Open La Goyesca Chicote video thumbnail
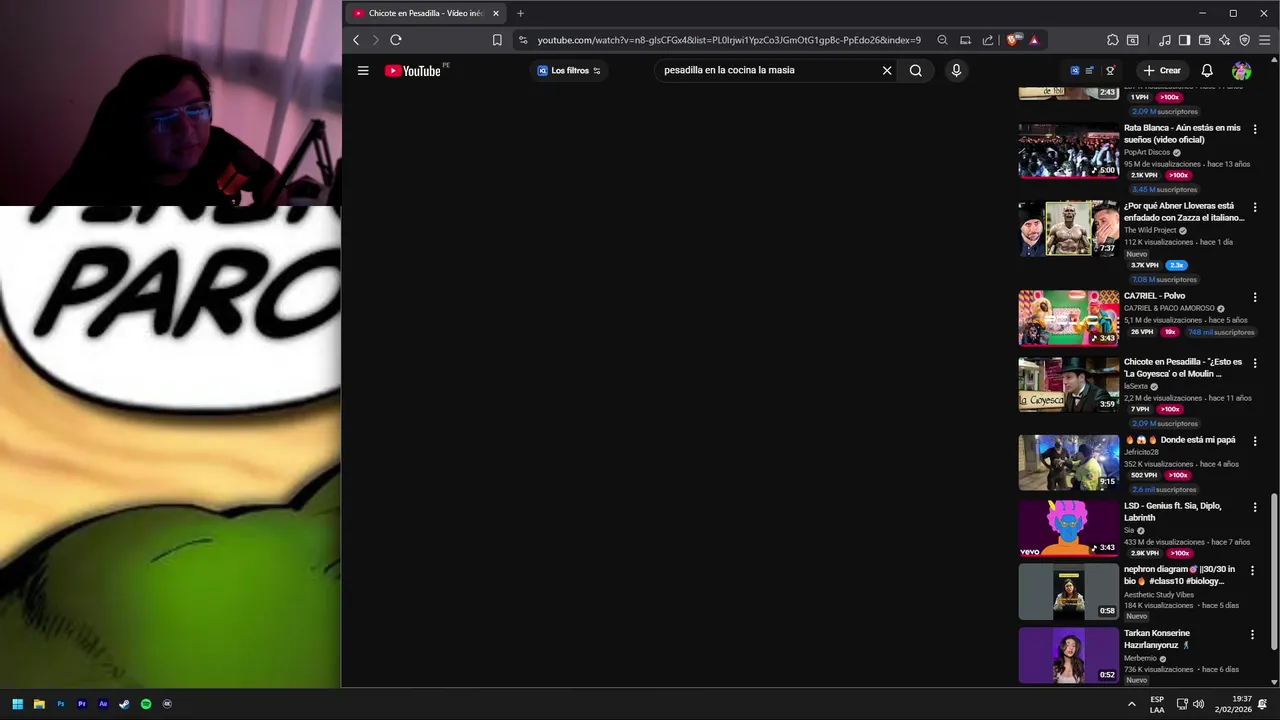Image resolution: width=1280 pixels, height=720 pixels. 1068,384
